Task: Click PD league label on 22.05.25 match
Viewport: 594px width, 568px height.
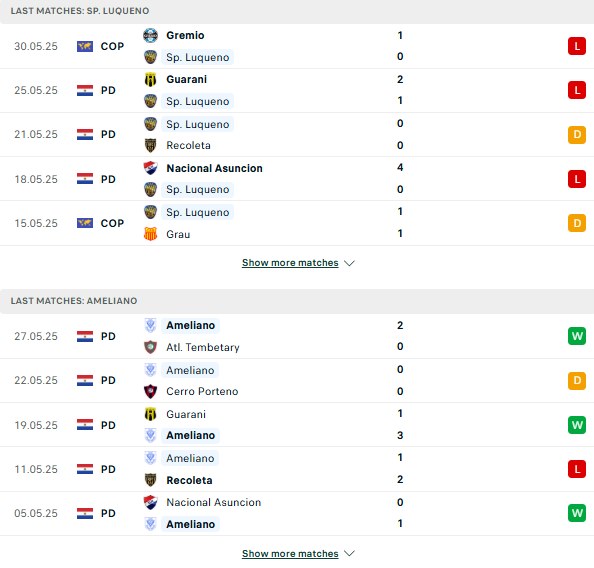Action: (108, 380)
